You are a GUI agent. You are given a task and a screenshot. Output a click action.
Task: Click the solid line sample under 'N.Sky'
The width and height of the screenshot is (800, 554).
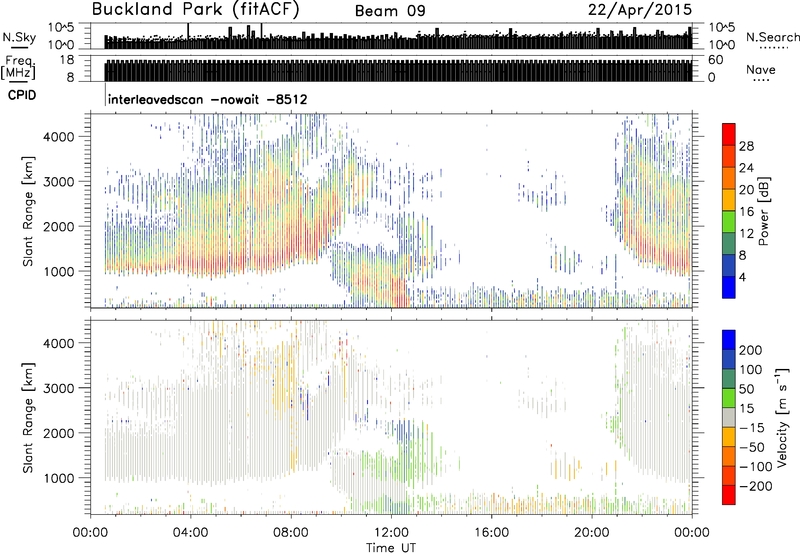coord(19,47)
